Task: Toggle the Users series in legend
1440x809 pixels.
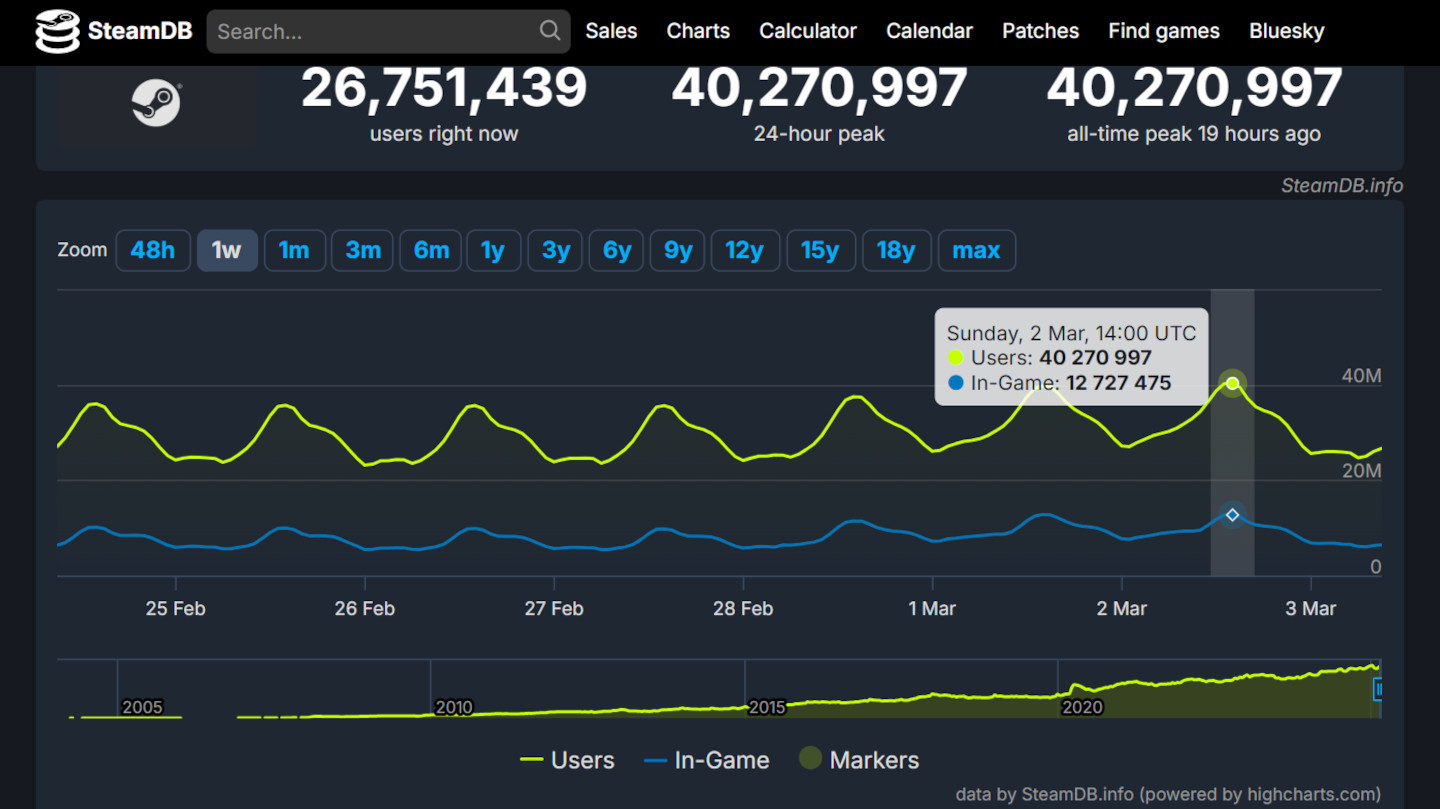Action: point(568,760)
